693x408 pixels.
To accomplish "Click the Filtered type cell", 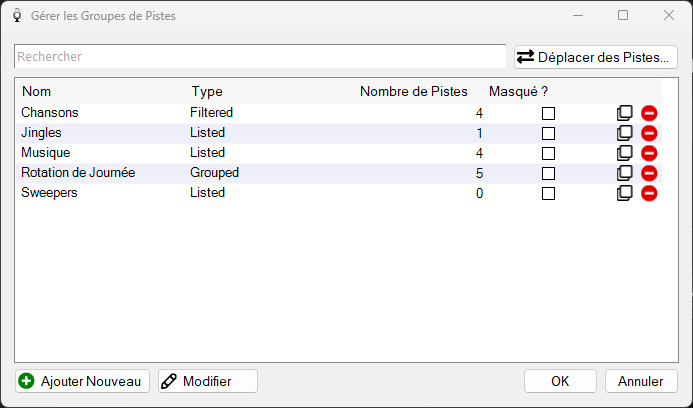I will point(212,112).
